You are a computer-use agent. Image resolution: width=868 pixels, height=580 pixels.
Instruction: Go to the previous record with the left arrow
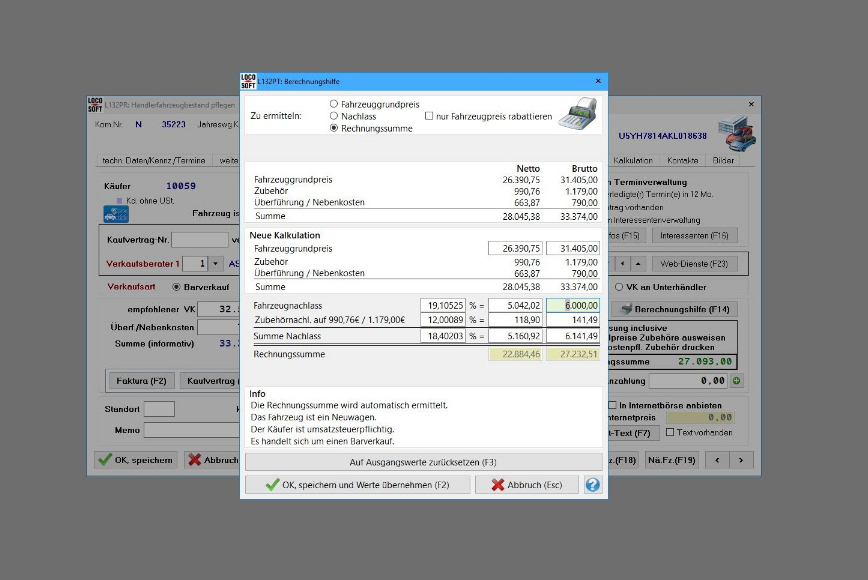(717, 460)
